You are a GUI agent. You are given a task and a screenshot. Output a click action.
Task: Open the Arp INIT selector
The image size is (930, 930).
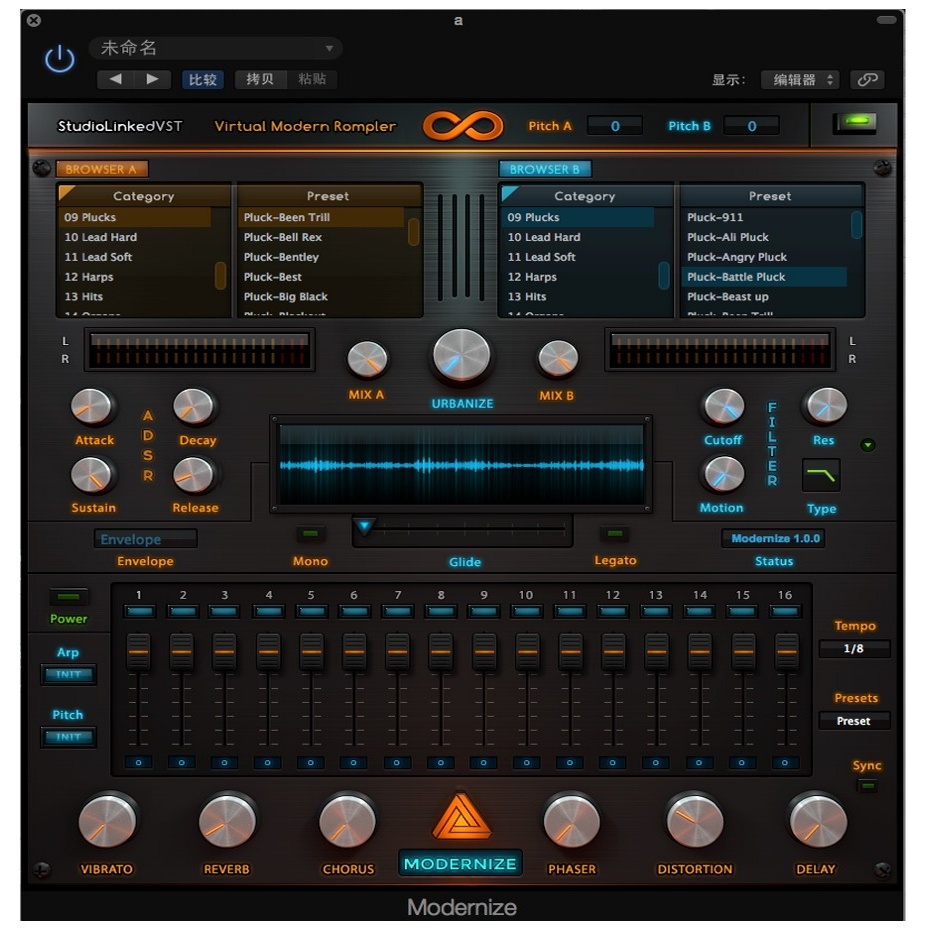click(68, 674)
